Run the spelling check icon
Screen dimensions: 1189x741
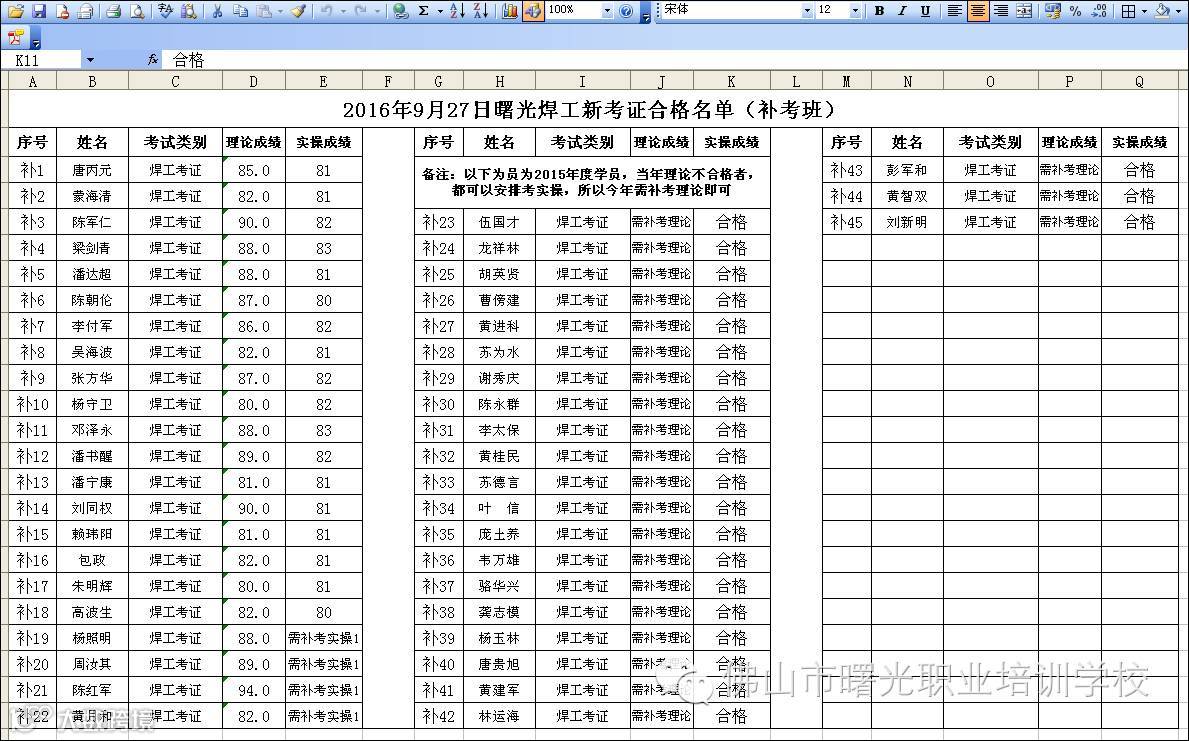[165, 11]
